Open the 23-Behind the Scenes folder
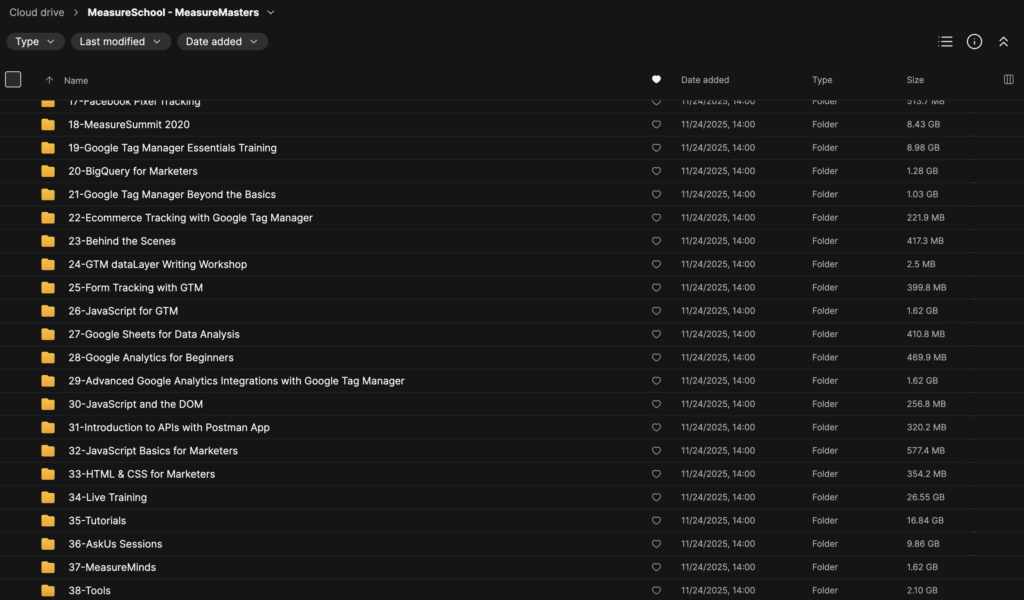 click(122, 241)
